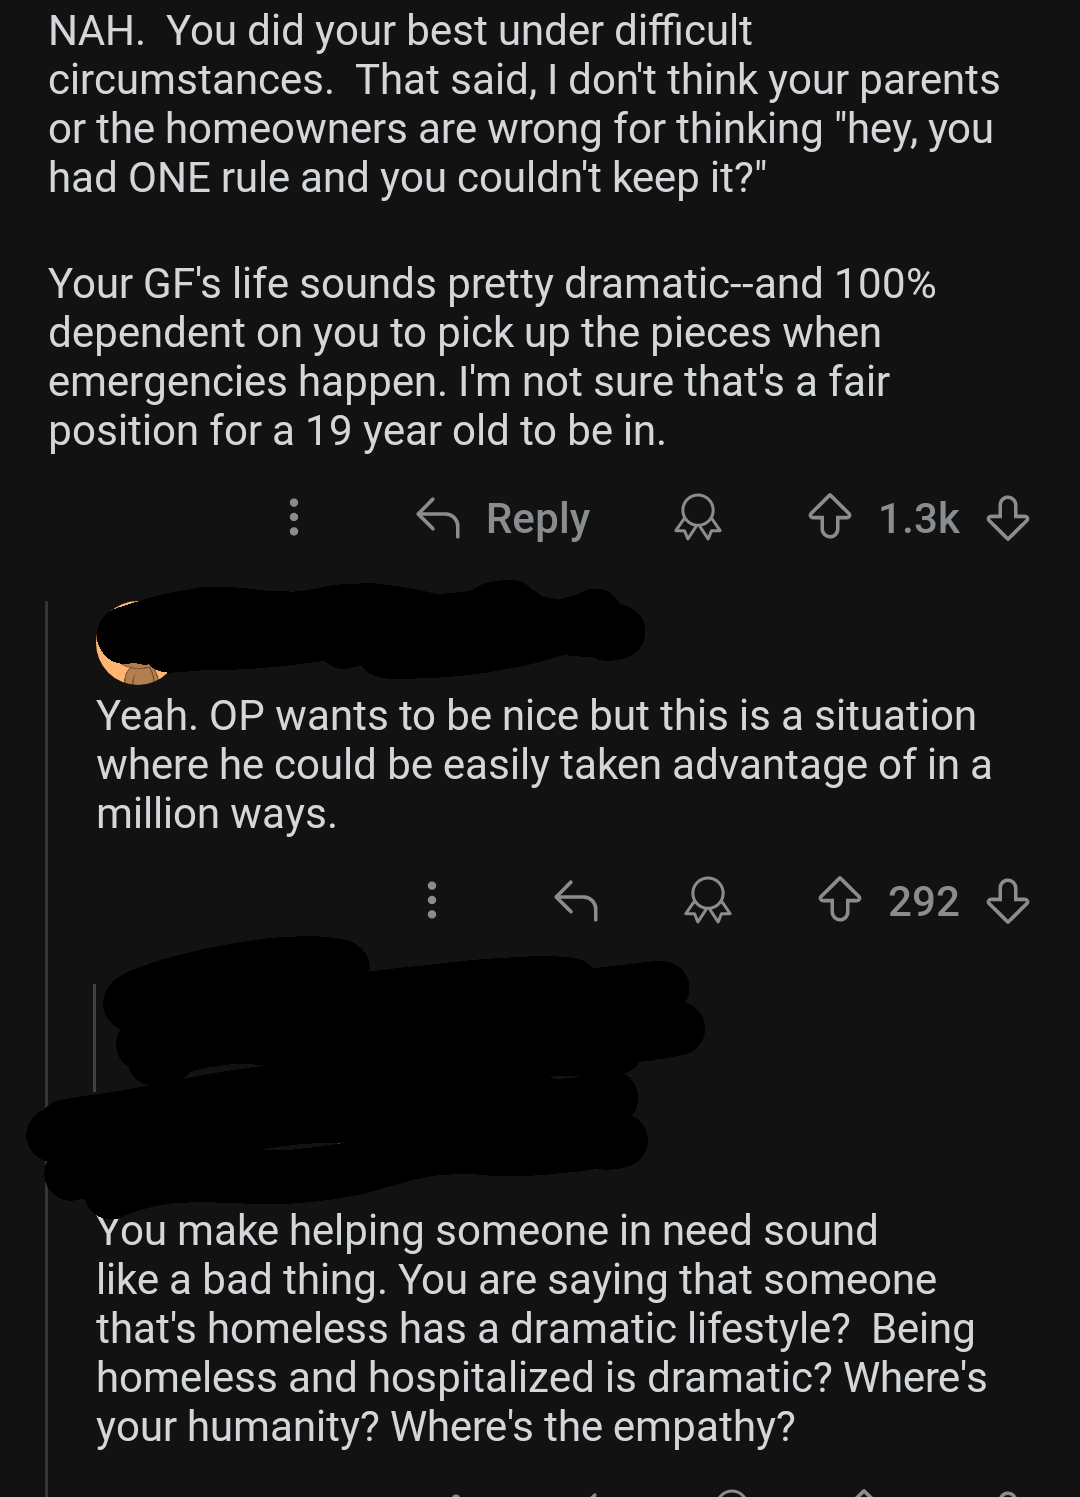
Task: Downvote the 292-point comment
Action: 1007,900
